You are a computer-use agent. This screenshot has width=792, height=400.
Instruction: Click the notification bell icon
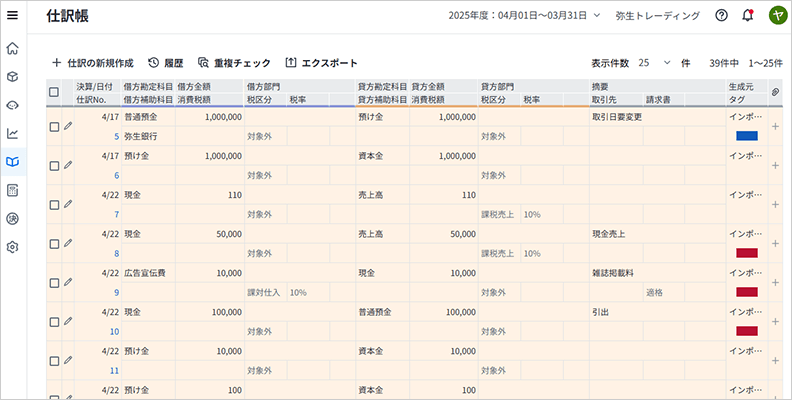click(x=748, y=15)
